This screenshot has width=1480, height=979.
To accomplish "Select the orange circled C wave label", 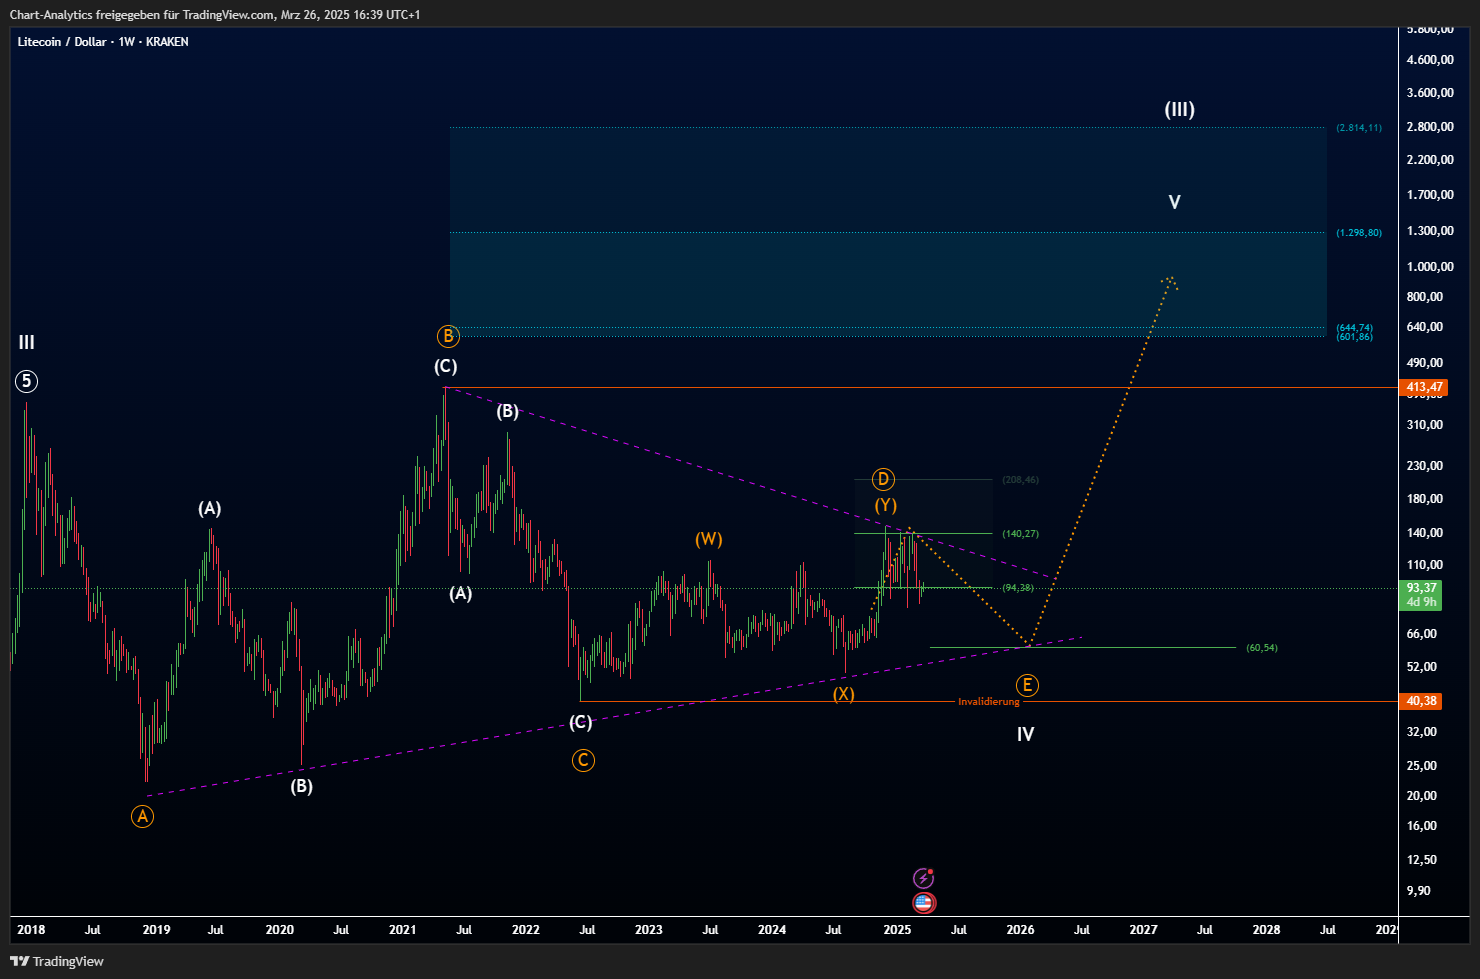I will [x=583, y=761].
